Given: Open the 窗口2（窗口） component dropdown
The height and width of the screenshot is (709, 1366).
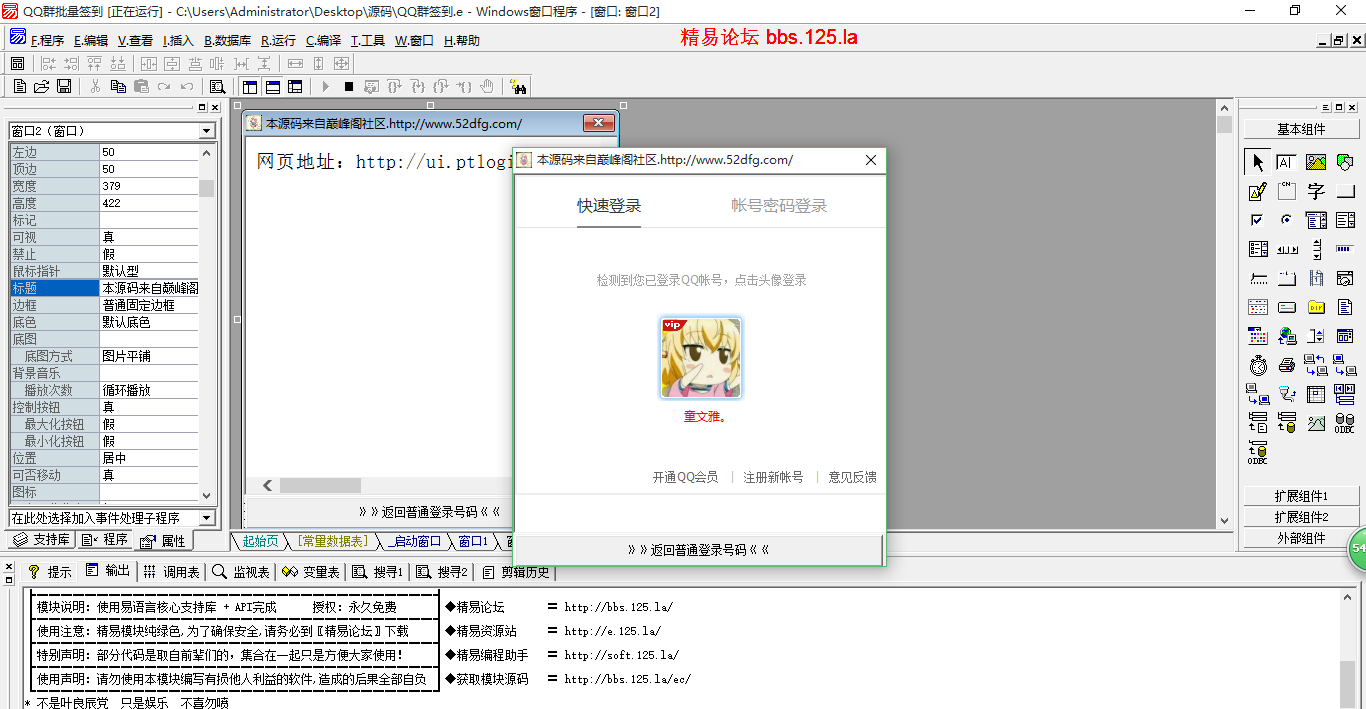Looking at the screenshot, I should (207, 131).
